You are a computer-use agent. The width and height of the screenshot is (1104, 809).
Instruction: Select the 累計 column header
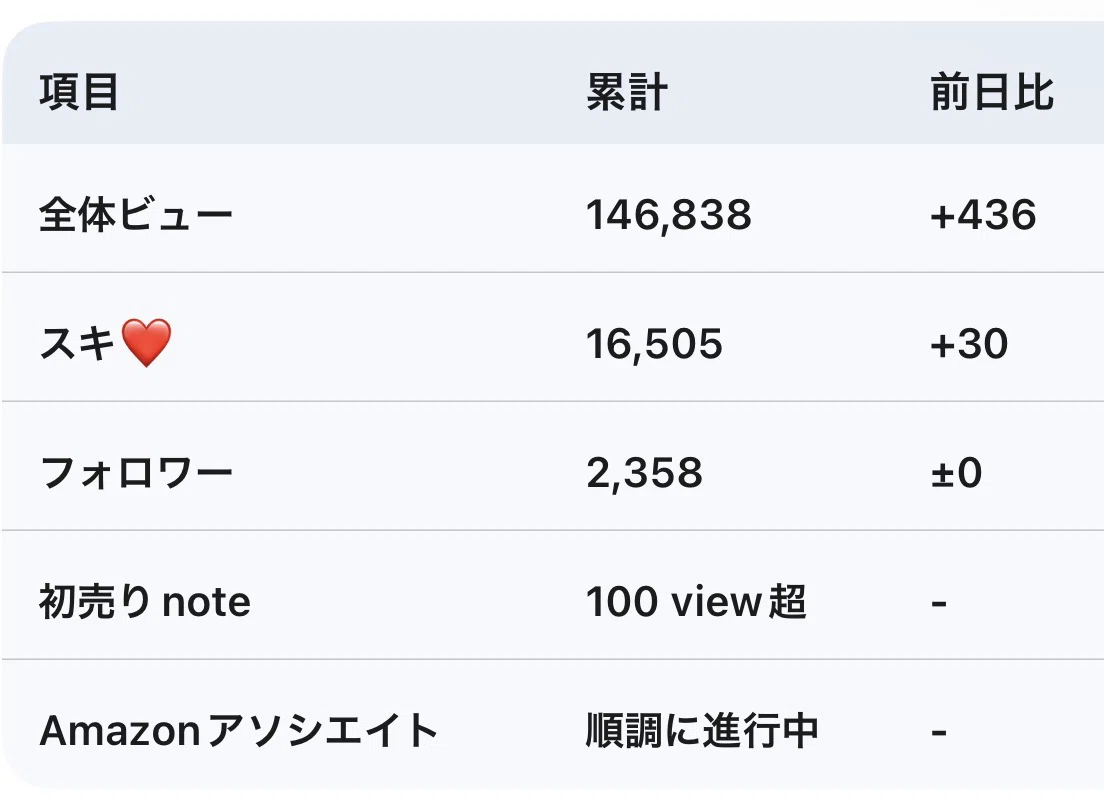[x=627, y=92]
